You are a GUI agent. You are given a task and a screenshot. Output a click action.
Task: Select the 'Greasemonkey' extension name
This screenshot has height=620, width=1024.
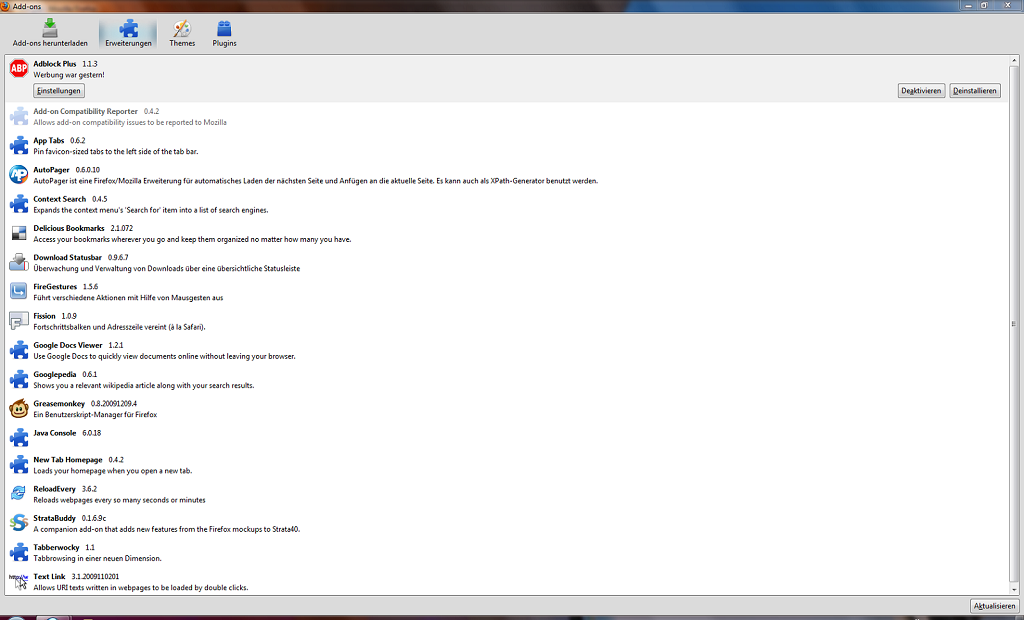coord(59,404)
